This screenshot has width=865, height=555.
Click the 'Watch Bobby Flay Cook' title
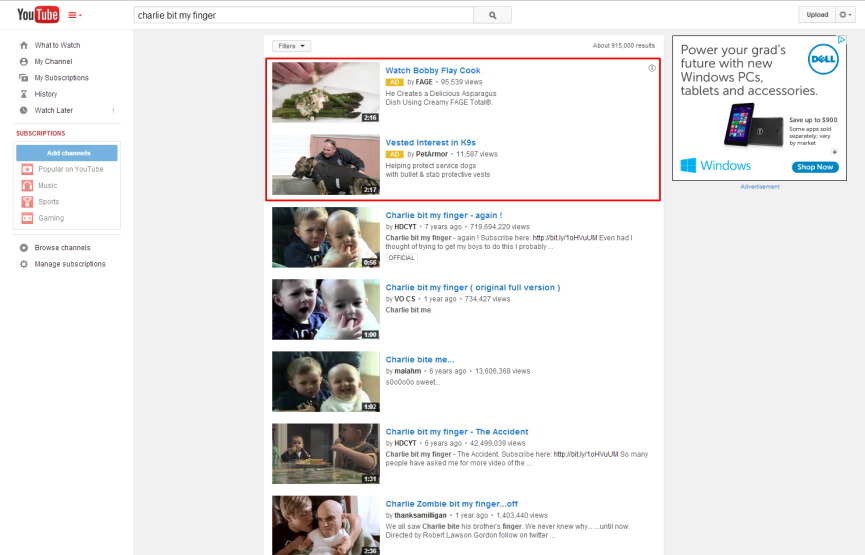tap(432, 71)
